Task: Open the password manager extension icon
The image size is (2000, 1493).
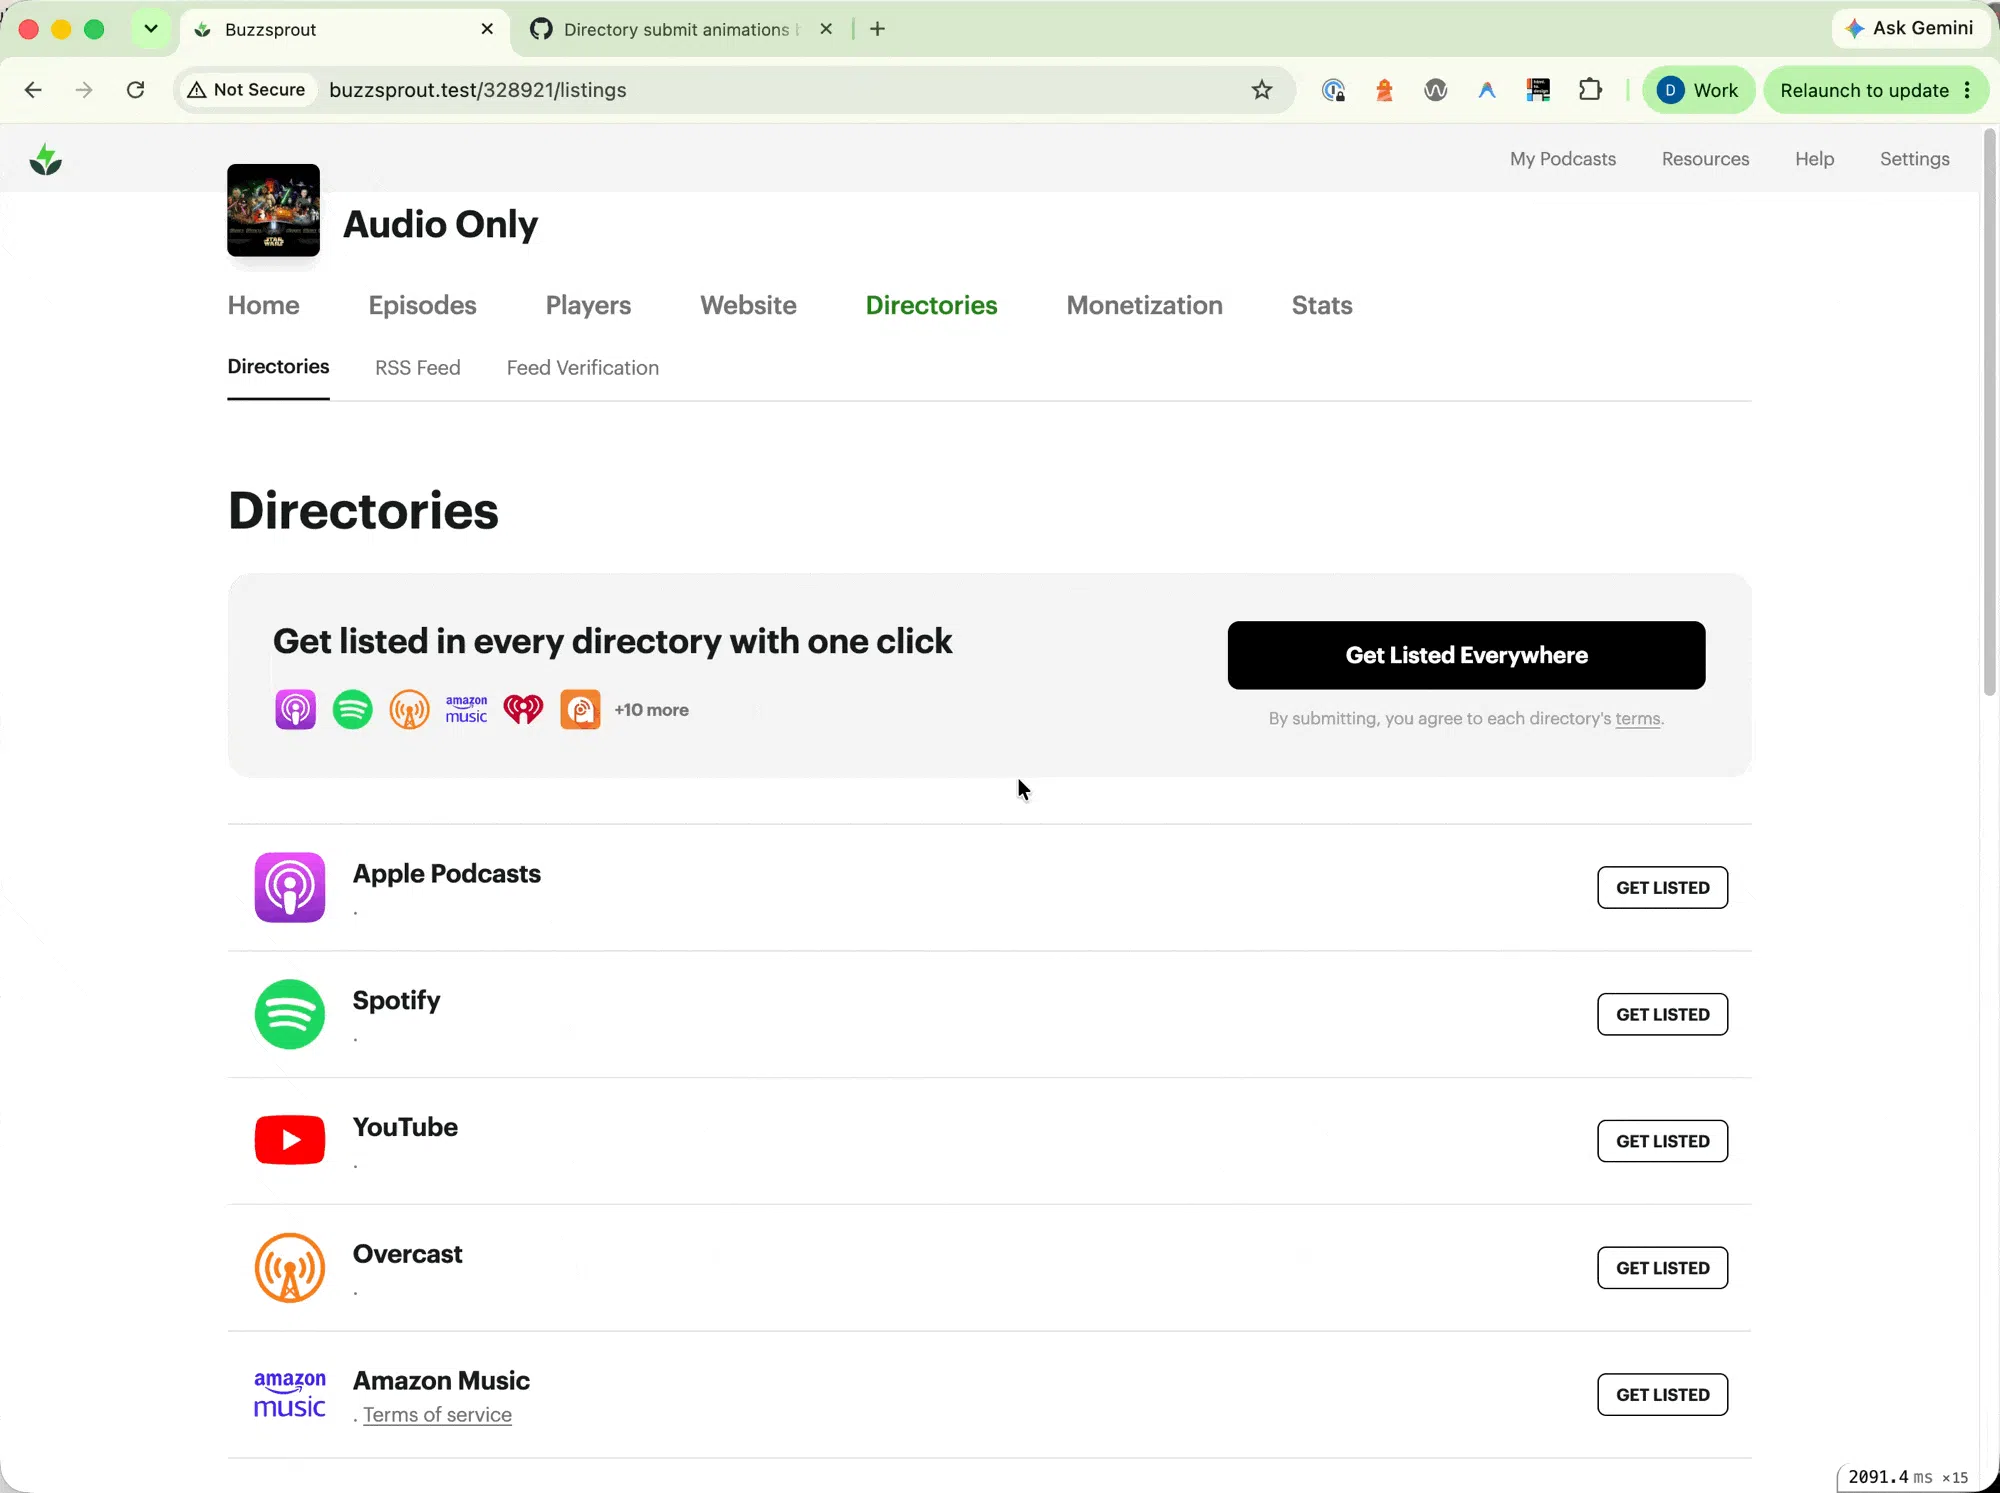Action: (1333, 90)
